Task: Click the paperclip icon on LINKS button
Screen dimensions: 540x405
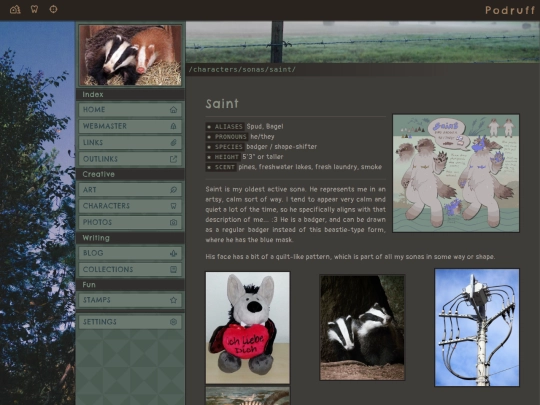Action: (x=173, y=143)
